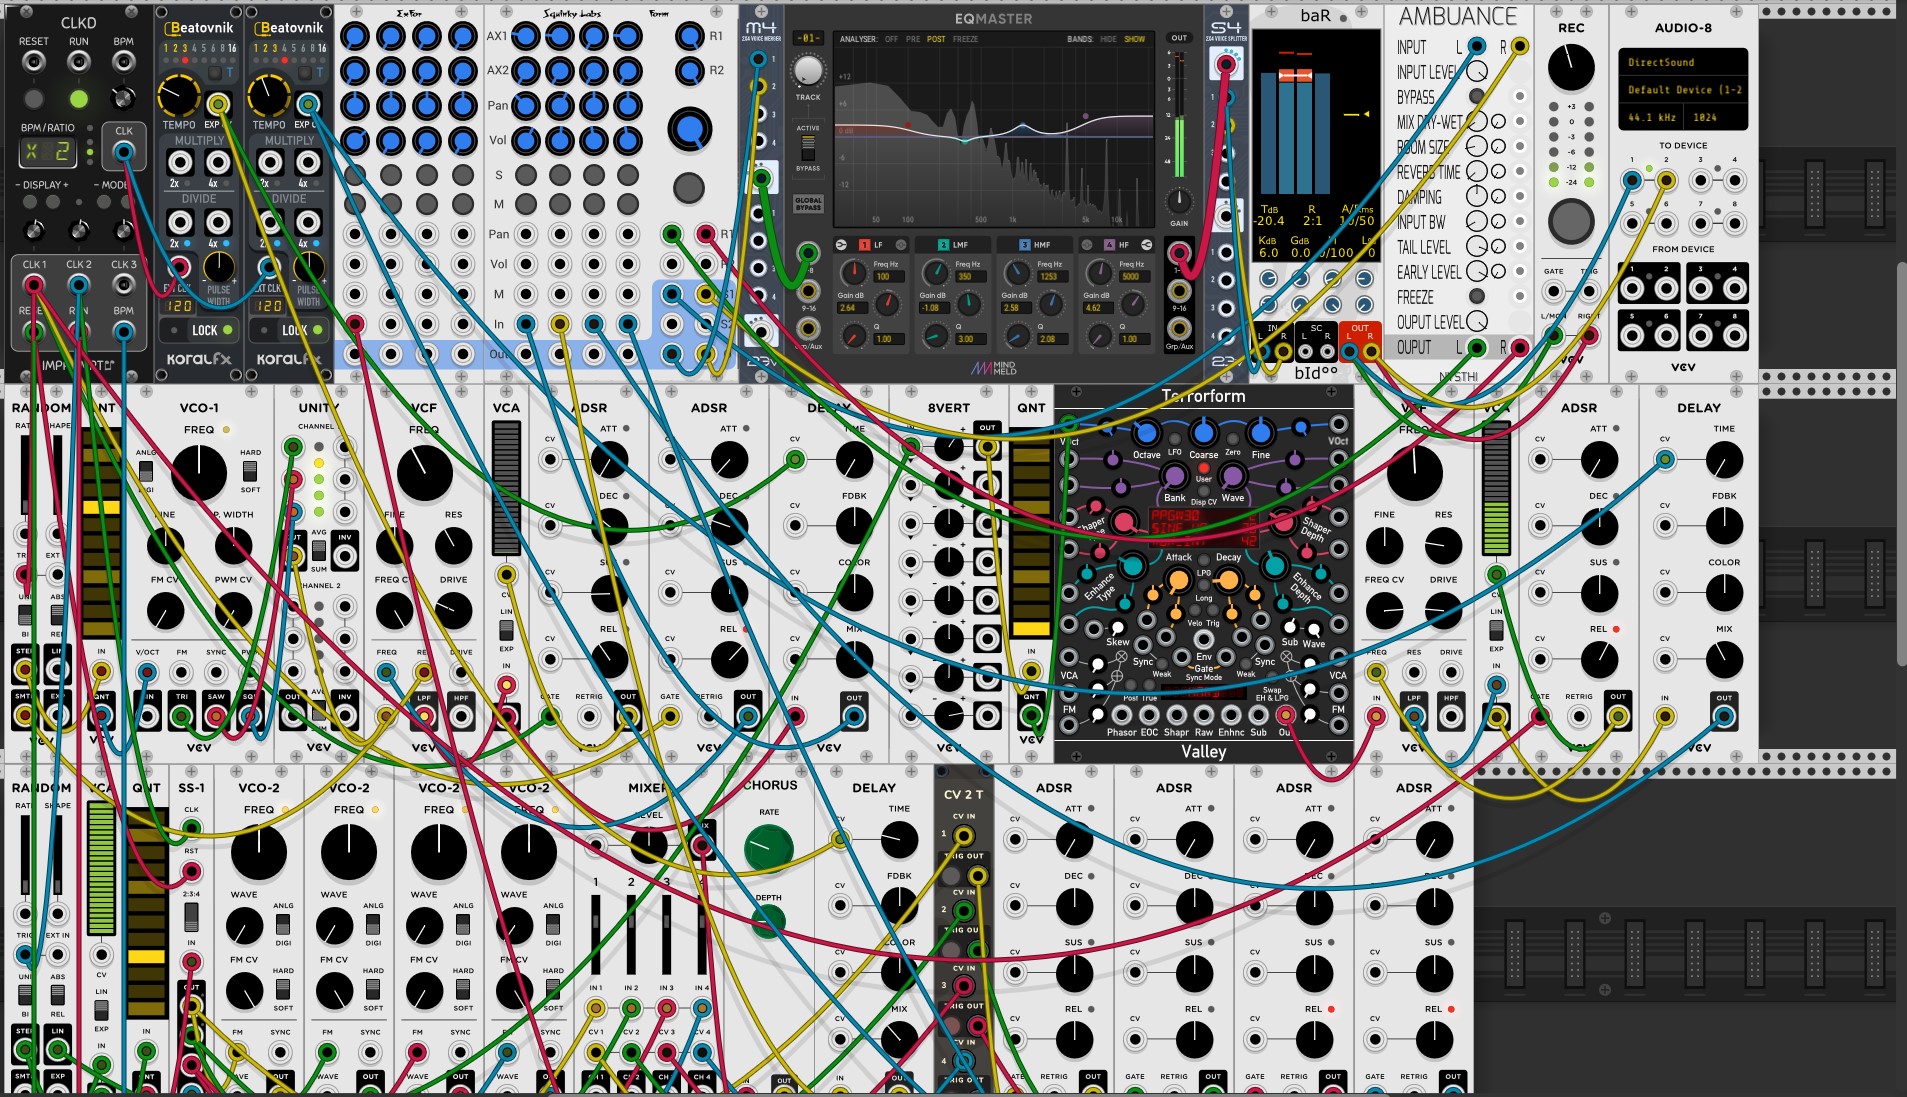
Task: Open the DirectSound driver menu on AUDIO-8
Action: [x=1683, y=62]
